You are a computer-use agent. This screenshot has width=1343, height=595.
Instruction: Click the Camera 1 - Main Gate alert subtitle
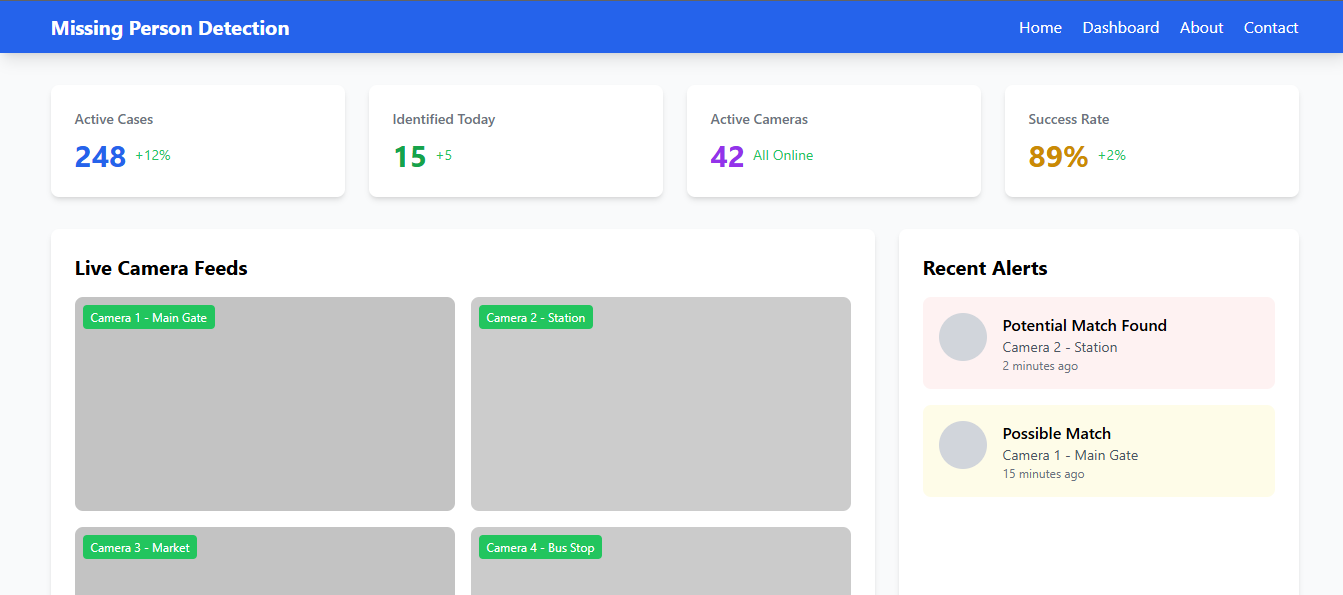[1070, 455]
